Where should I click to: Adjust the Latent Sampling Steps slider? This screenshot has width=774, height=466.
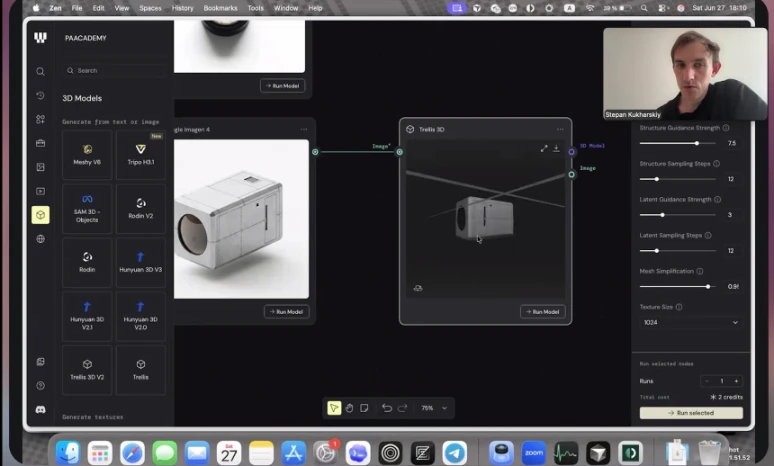click(x=678, y=251)
